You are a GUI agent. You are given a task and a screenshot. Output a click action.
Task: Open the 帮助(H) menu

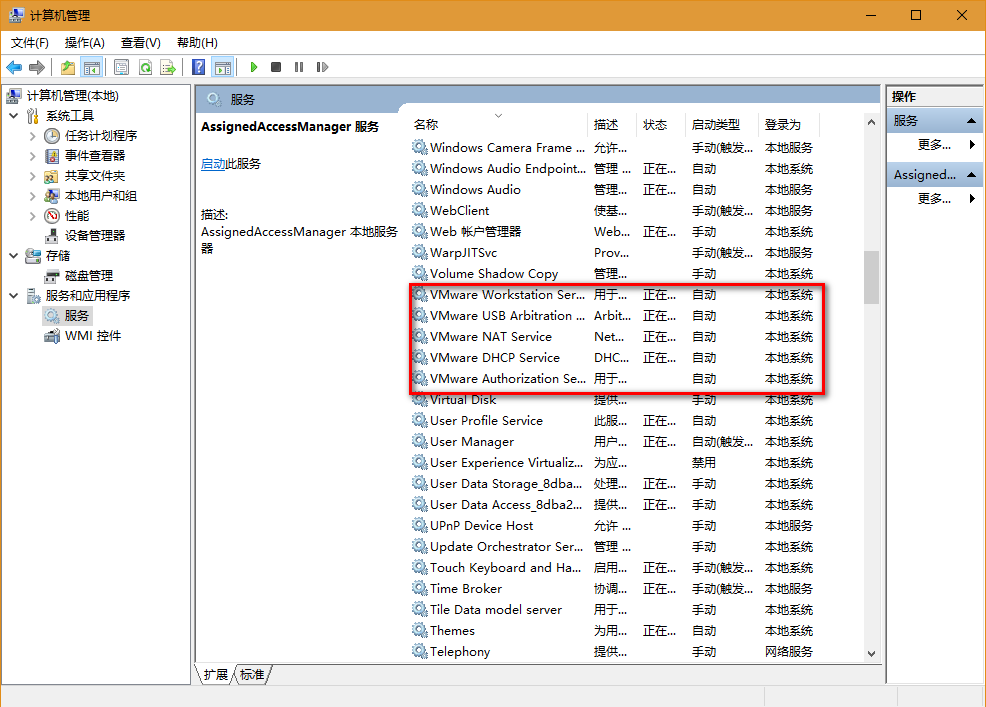point(197,43)
